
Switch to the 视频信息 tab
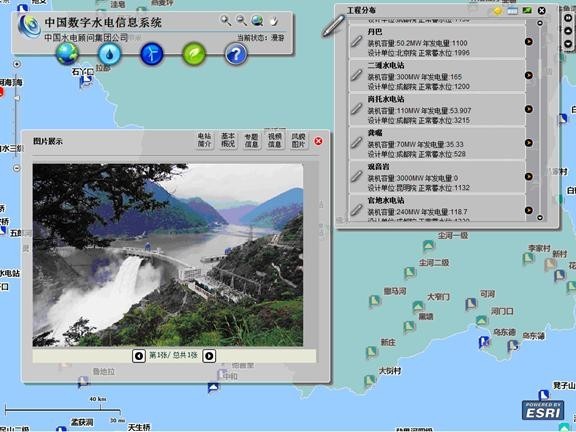[x=275, y=140]
